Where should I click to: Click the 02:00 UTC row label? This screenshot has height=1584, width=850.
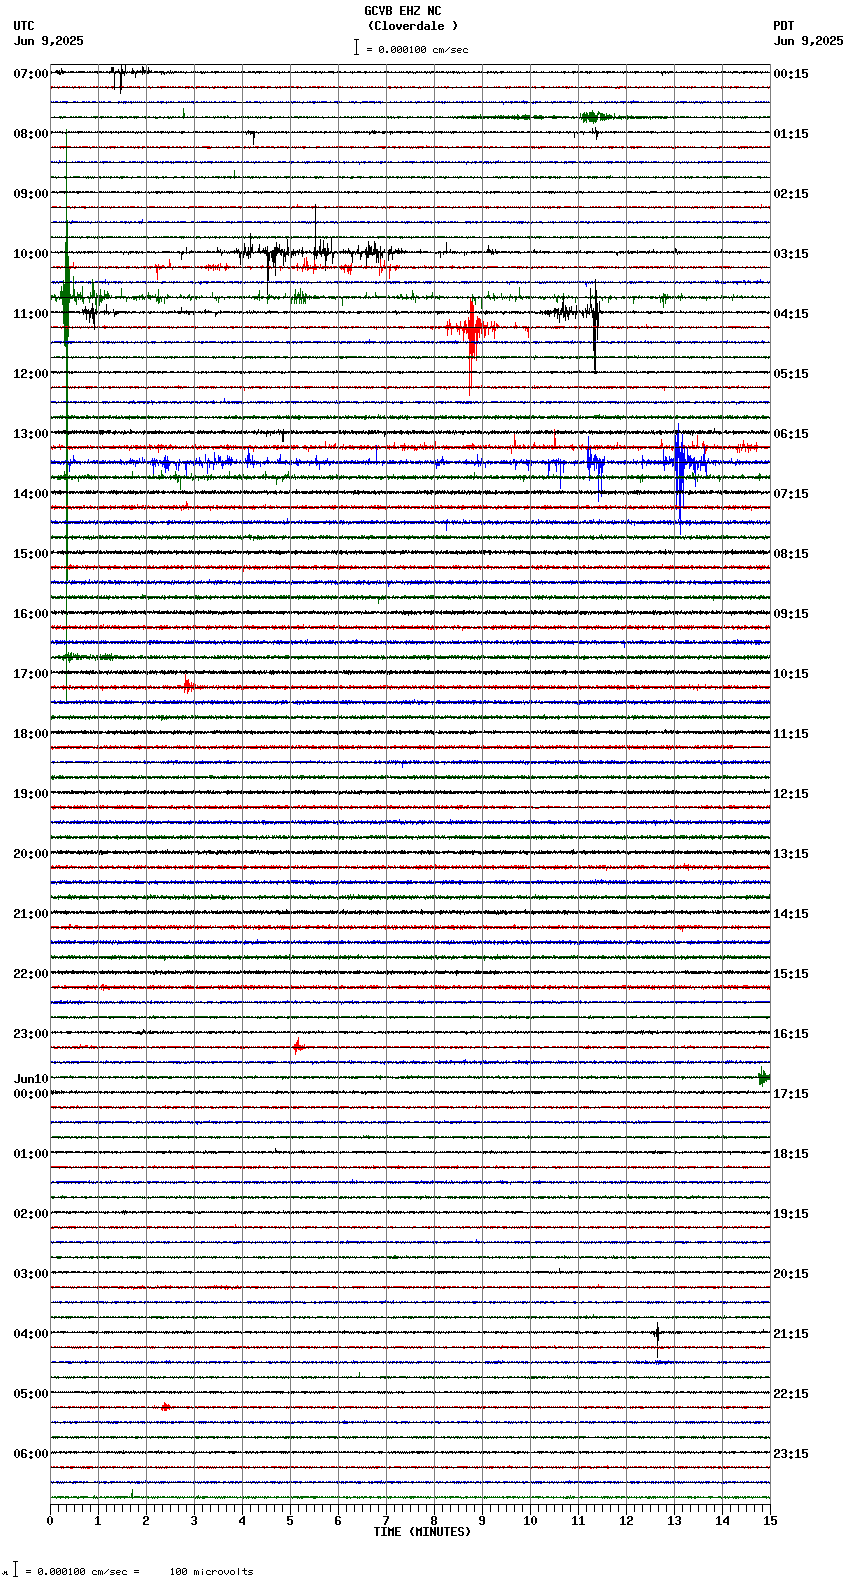coord(31,1214)
